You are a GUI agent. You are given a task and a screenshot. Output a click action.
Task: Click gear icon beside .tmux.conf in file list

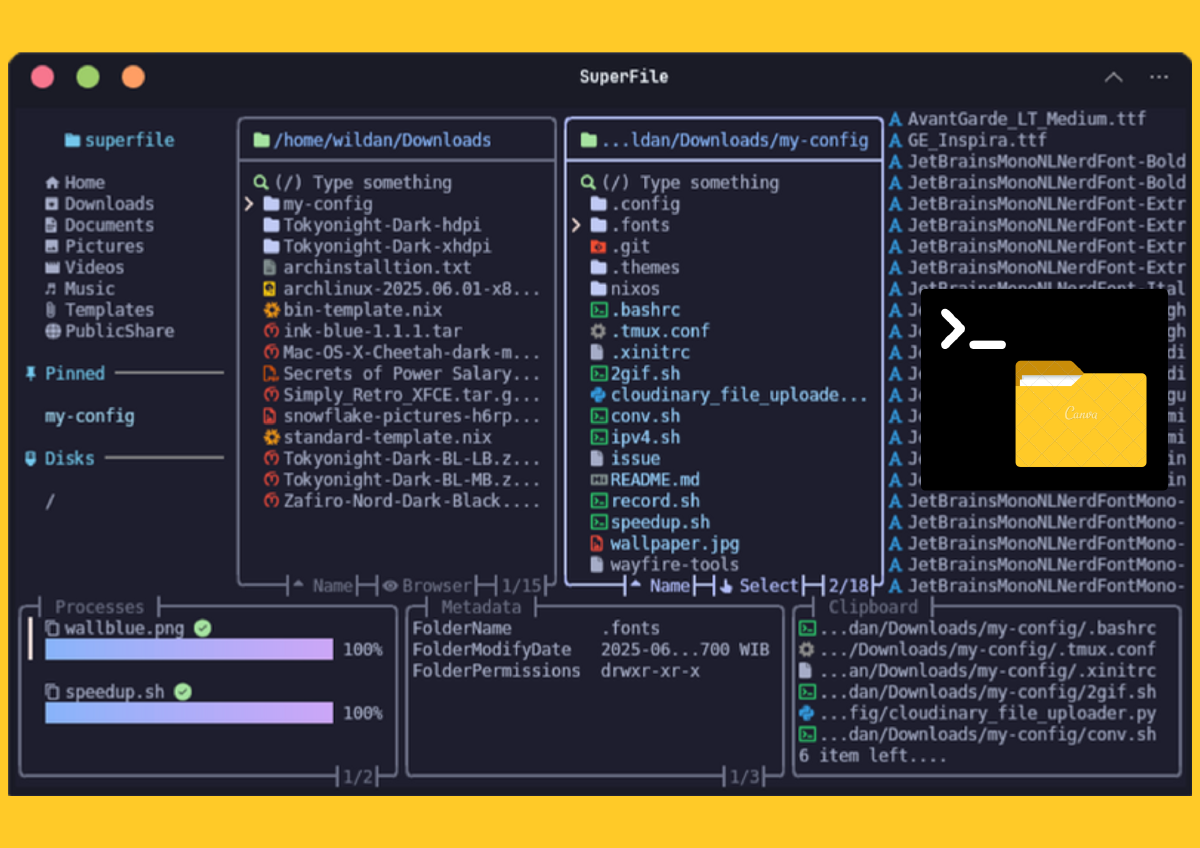click(x=598, y=331)
